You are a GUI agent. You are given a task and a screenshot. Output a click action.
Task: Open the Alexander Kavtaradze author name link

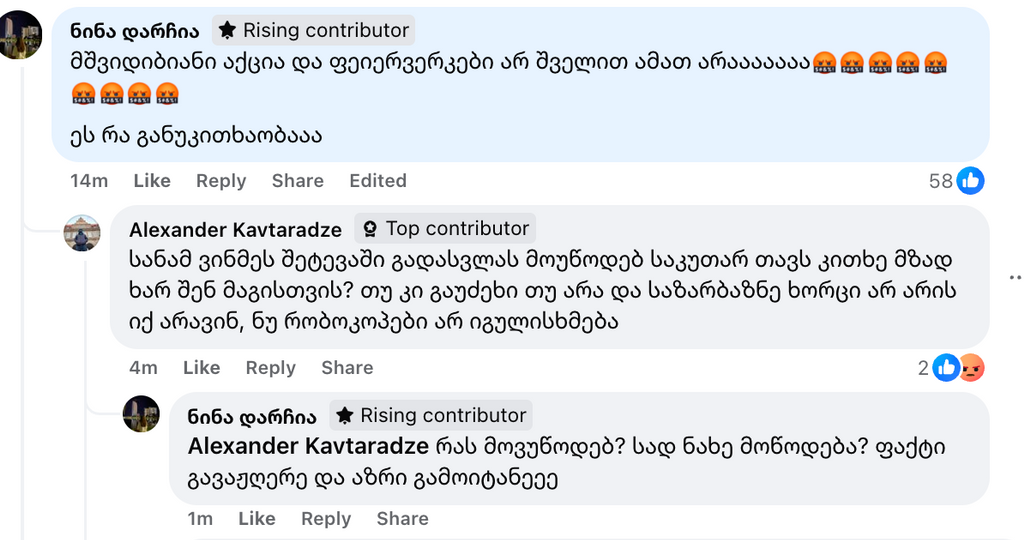coord(235,230)
